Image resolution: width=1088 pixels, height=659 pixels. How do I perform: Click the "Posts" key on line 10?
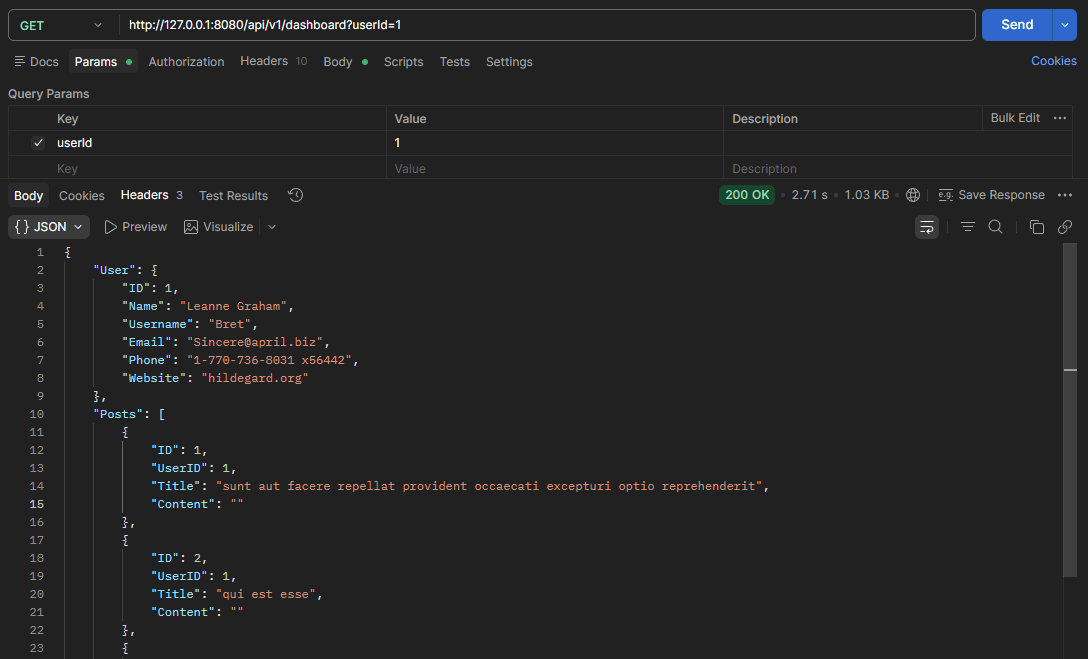(x=118, y=414)
